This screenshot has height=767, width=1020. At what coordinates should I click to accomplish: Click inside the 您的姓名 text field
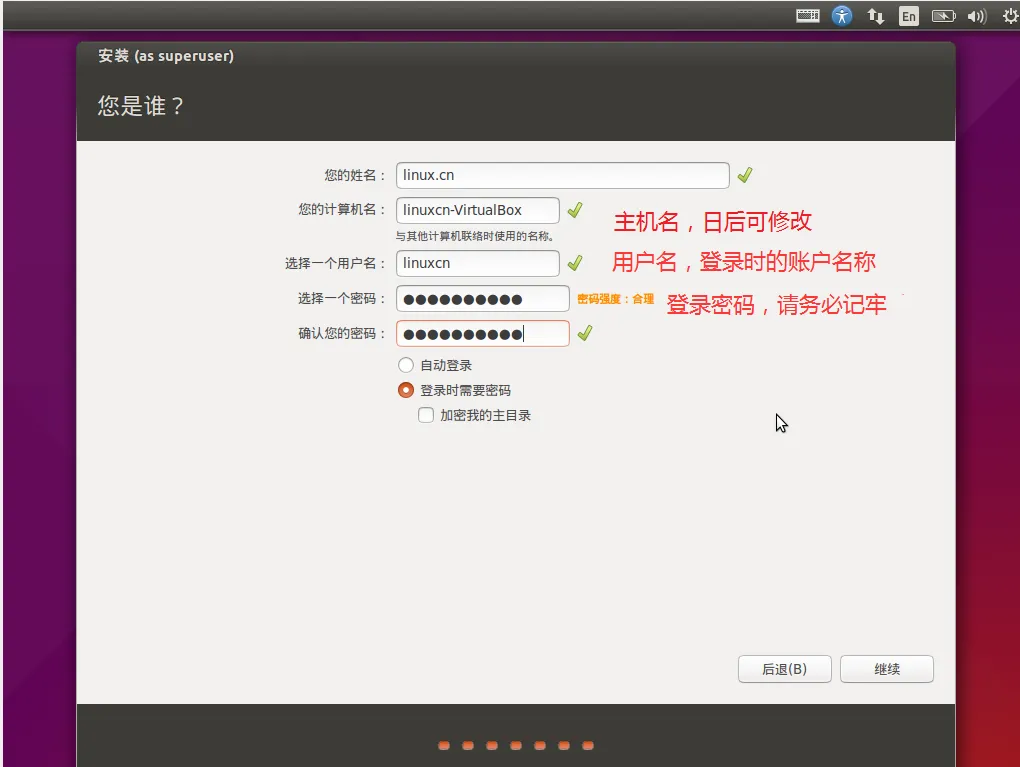tap(562, 174)
